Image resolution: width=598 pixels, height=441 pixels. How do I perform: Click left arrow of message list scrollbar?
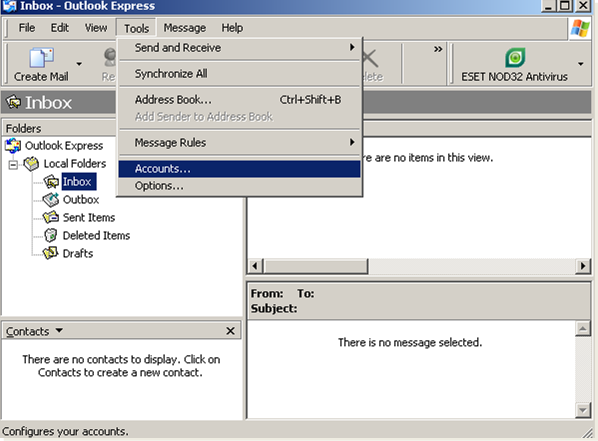pyautogui.click(x=256, y=266)
